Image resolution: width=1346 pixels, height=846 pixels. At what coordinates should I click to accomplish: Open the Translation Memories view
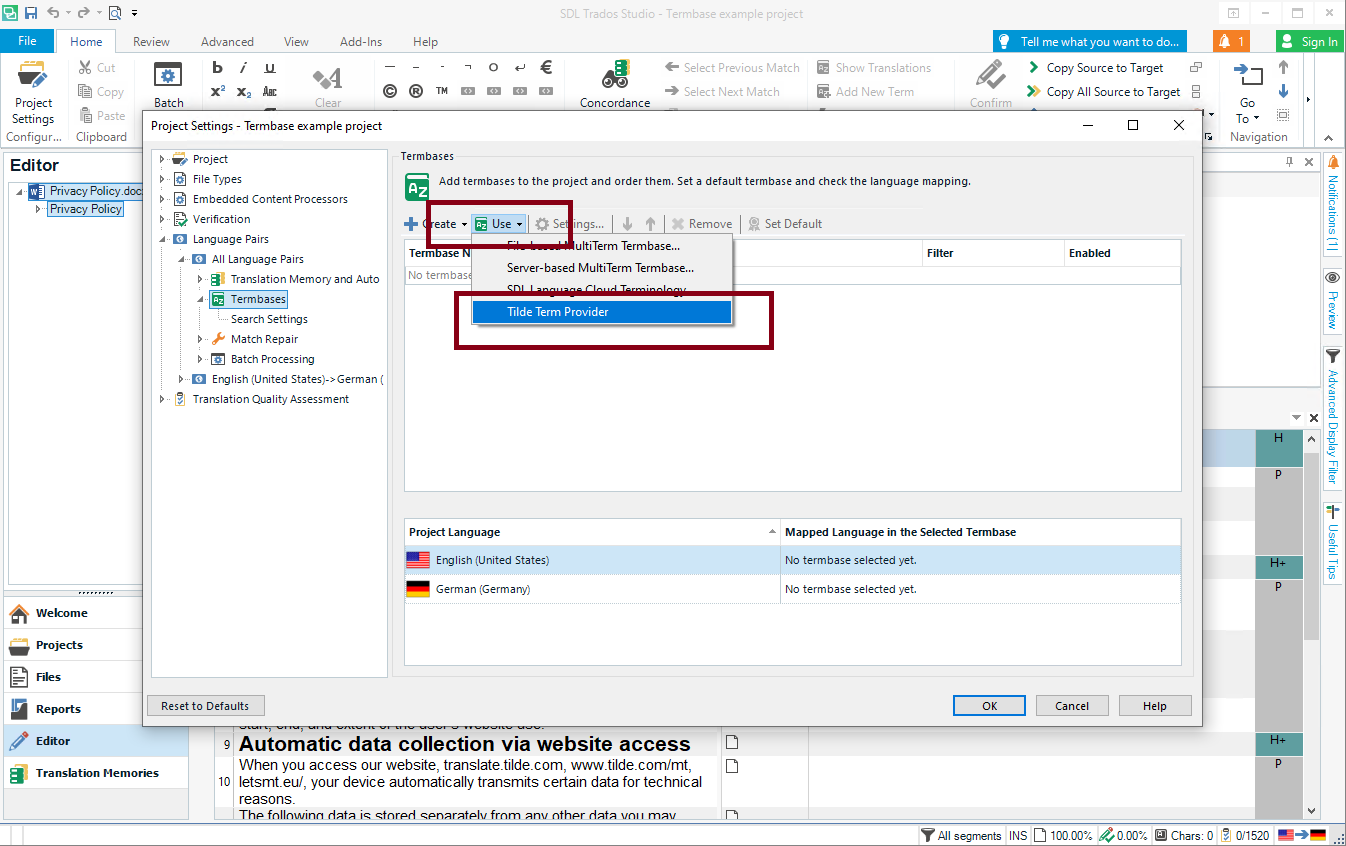click(97, 773)
